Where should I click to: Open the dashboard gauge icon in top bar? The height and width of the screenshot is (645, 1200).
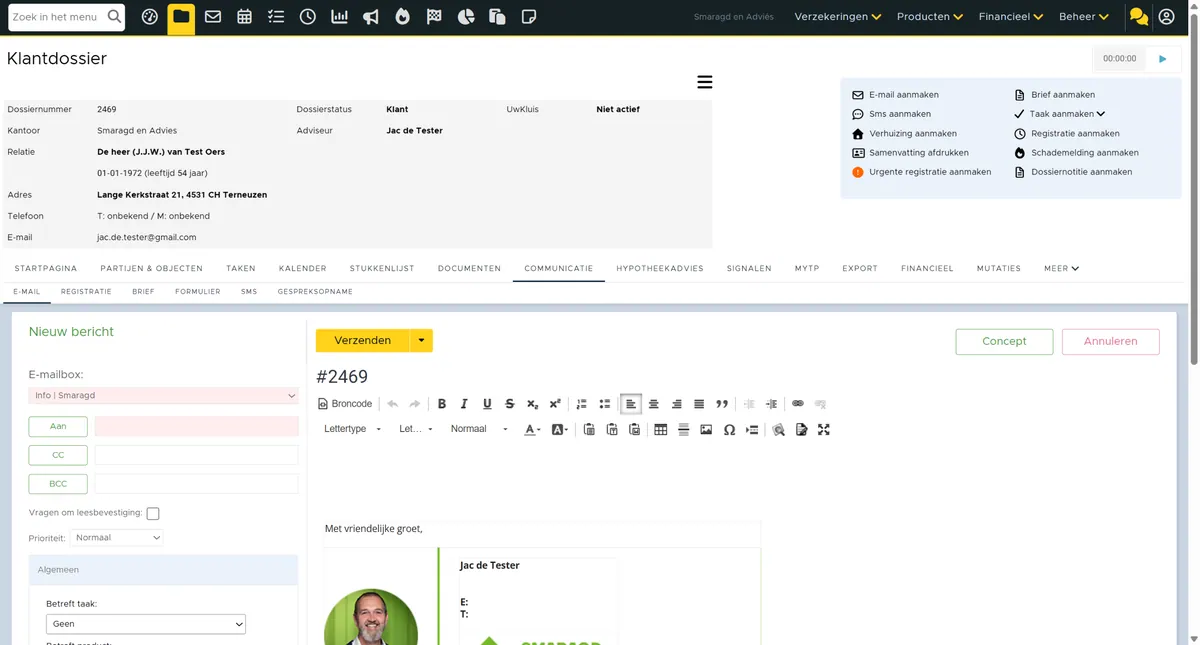pyautogui.click(x=150, y=17)
